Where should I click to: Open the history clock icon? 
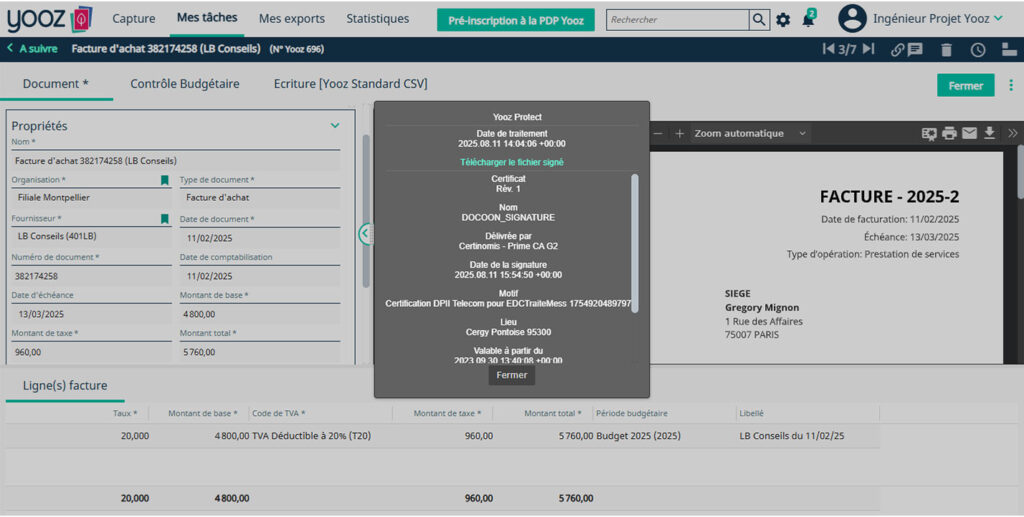coord(978,50)
